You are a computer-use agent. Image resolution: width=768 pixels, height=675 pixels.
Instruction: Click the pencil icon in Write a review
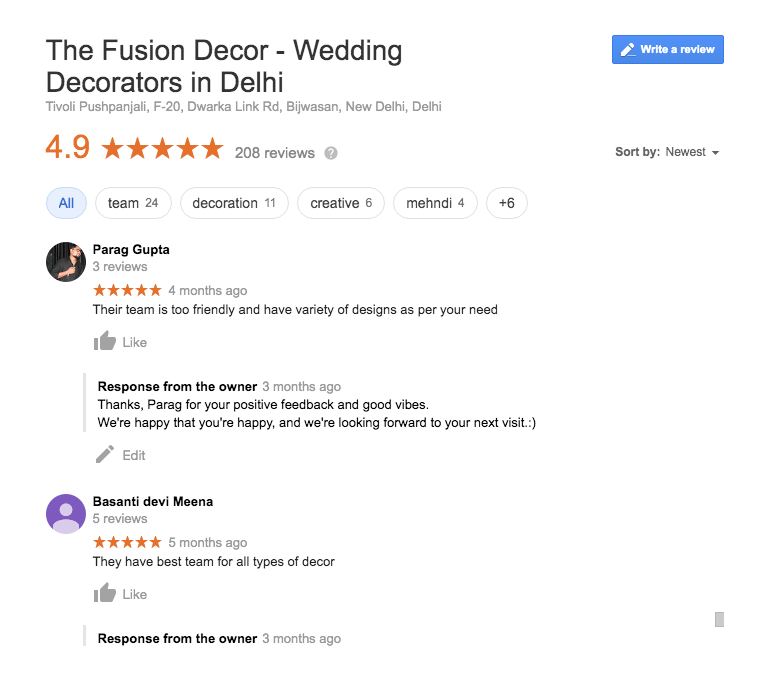[628, 49]
